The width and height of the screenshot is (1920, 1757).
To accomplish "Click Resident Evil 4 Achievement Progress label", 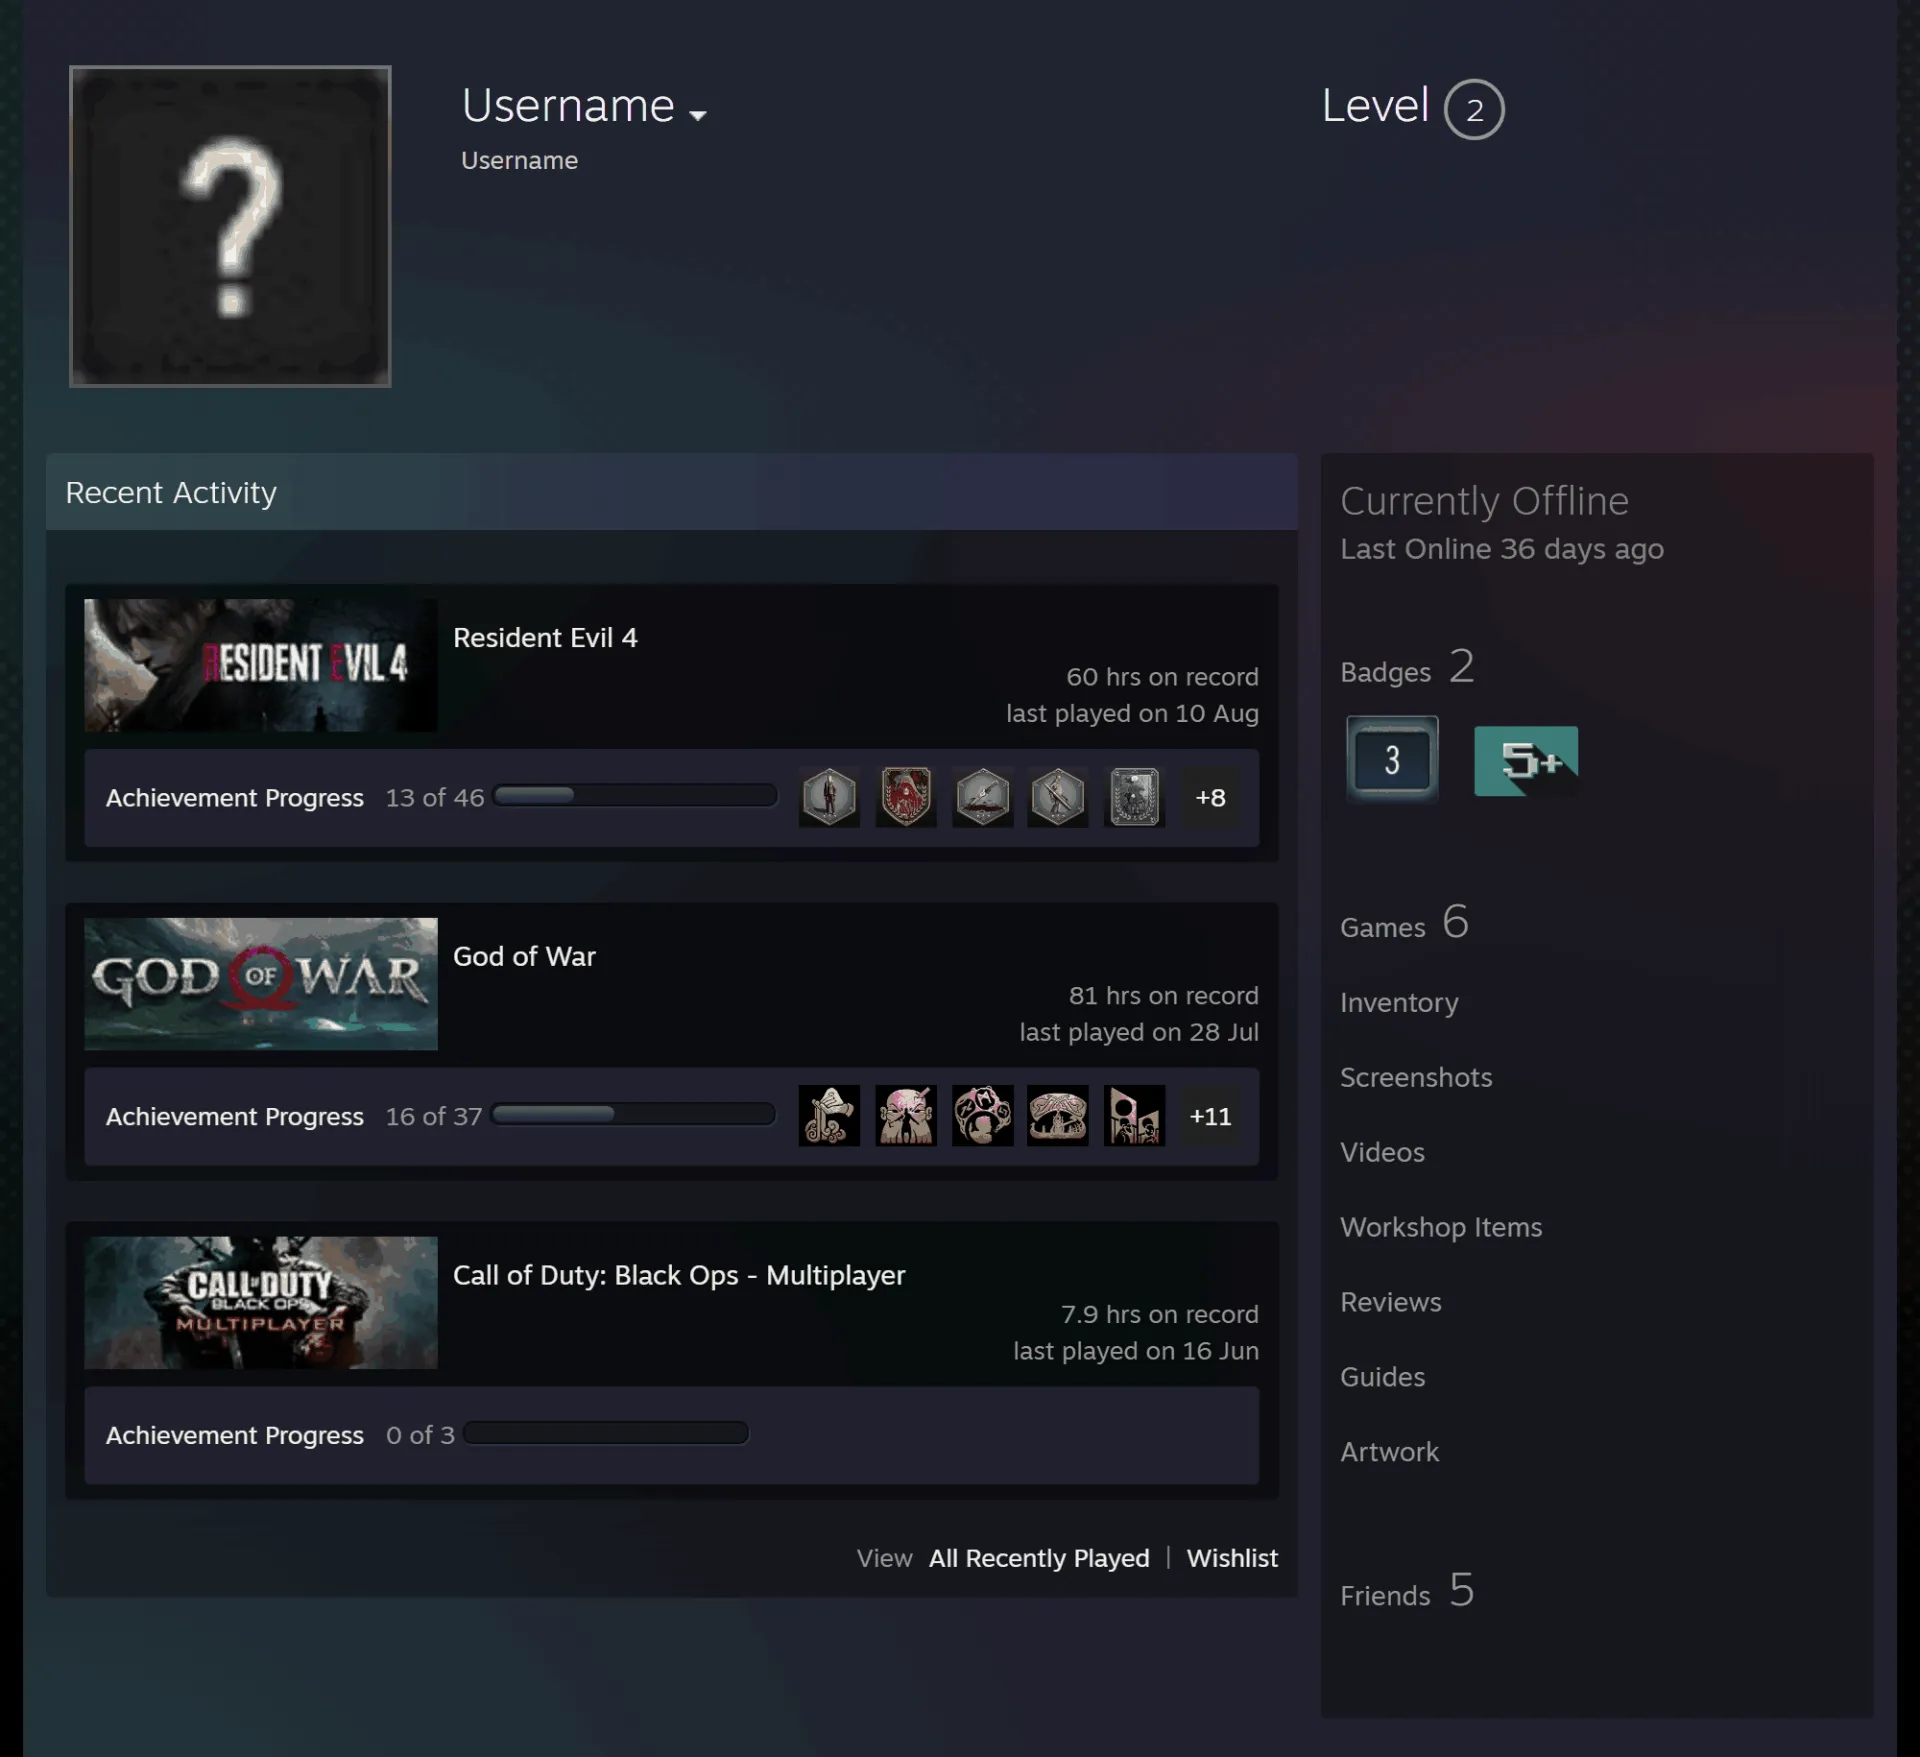I will coord(235,798).
